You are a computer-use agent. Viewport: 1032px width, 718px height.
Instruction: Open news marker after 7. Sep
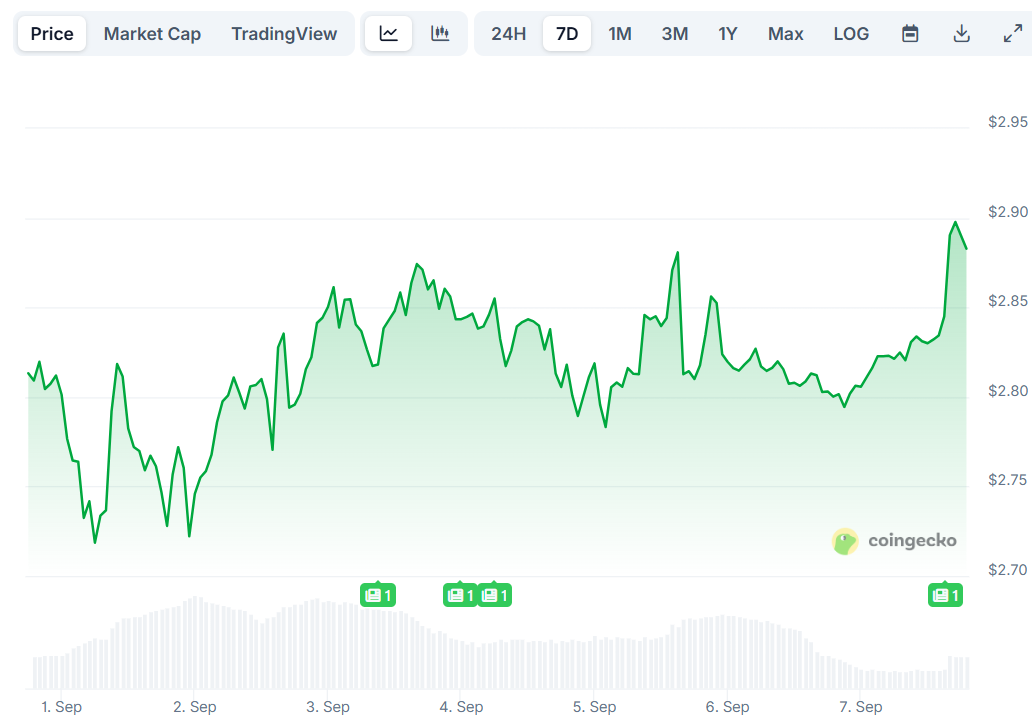pyautogui.click(x=945, y=595)
